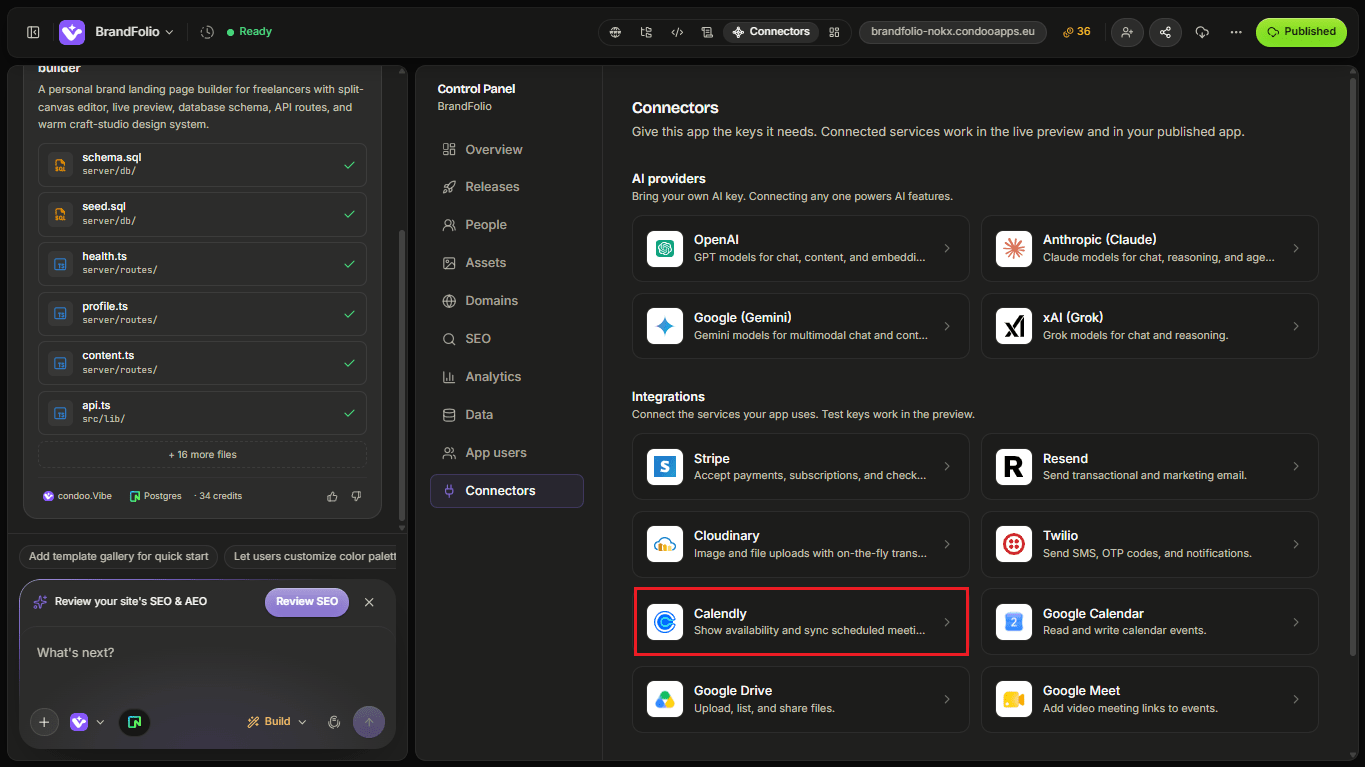1365x767 pixels.
Task: Open the brandfolio-nokx.condooapps.eu URL
Action: pos(953,32)
